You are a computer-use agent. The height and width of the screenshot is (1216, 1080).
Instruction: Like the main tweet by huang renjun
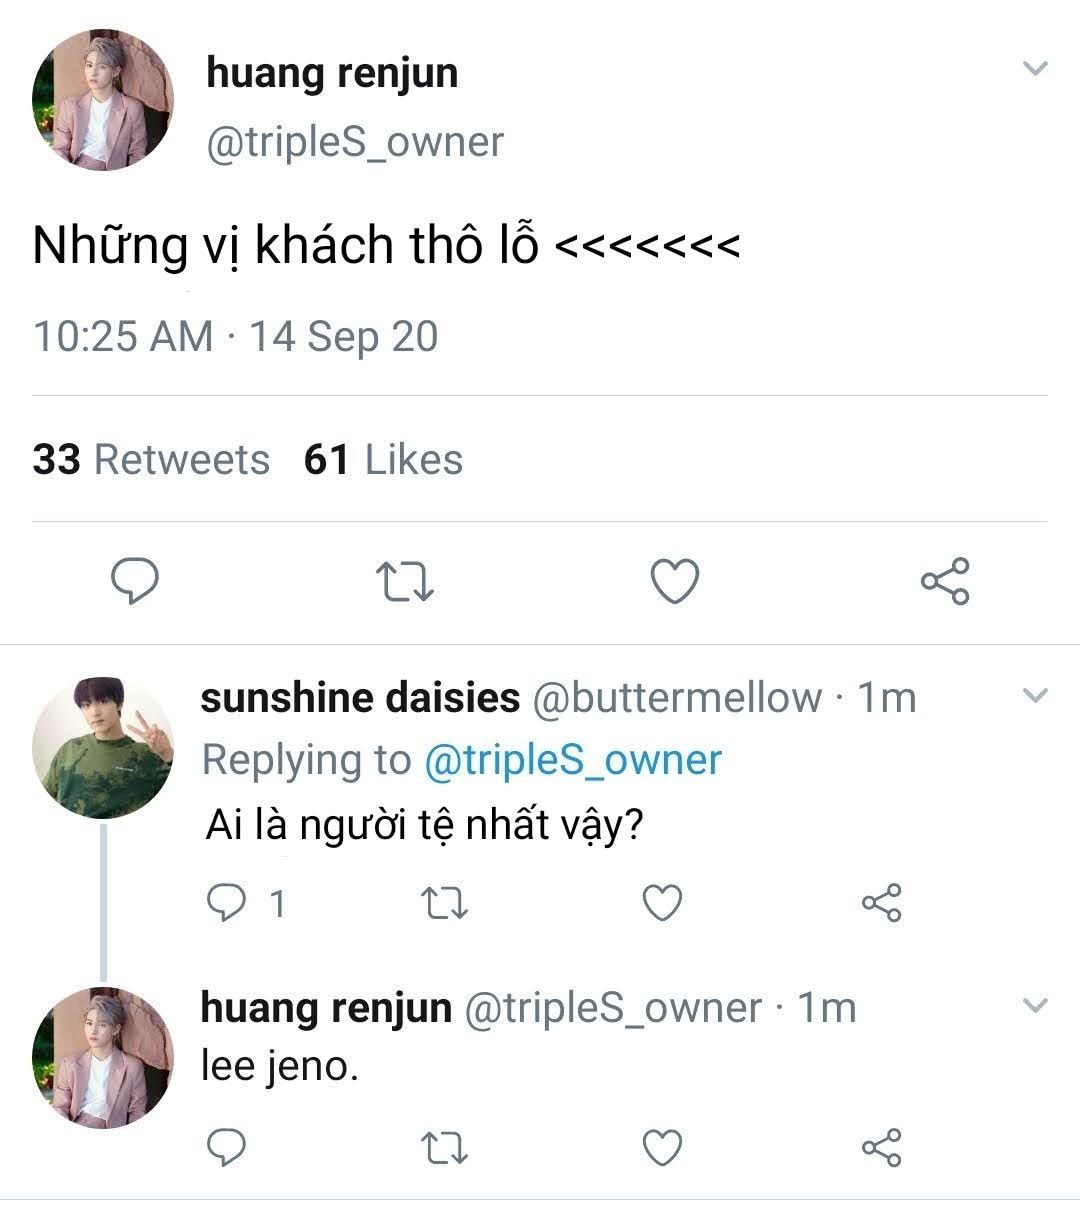[x=675, y=581]
